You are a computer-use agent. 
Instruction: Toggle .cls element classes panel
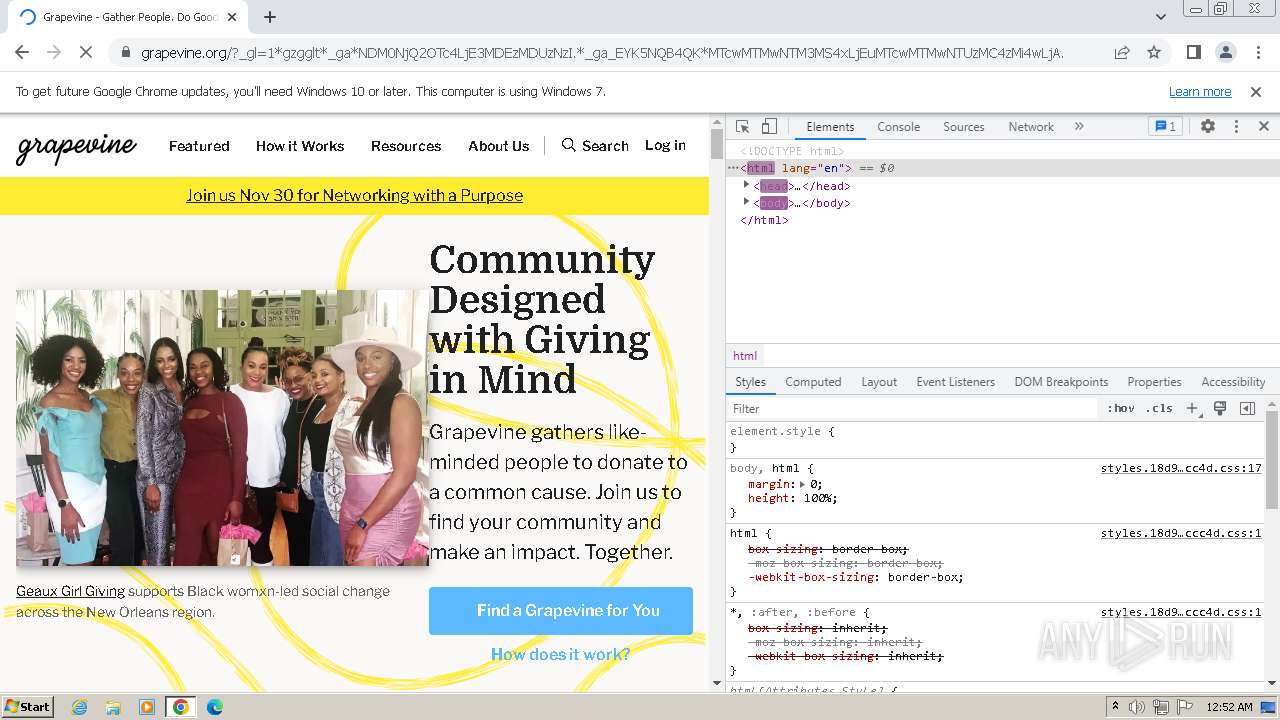pyautogui.click(x=1159, y=408)
